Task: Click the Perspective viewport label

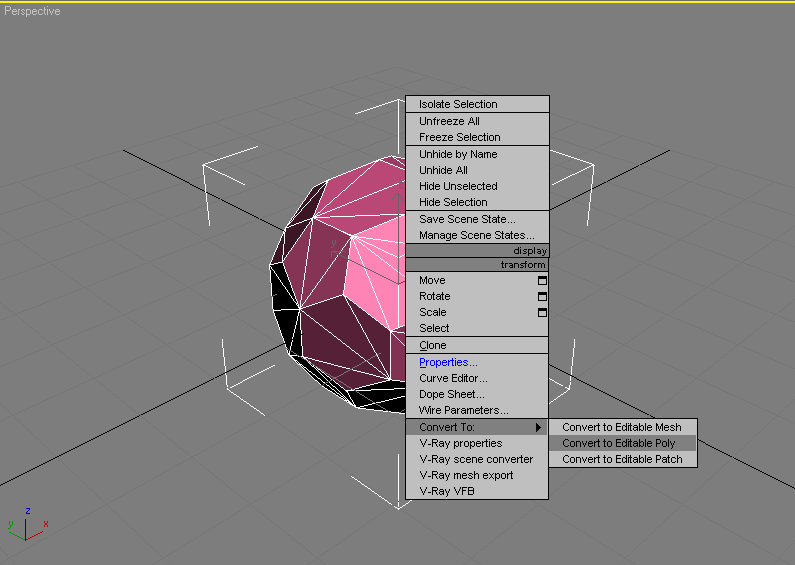Action: (32, 11)
